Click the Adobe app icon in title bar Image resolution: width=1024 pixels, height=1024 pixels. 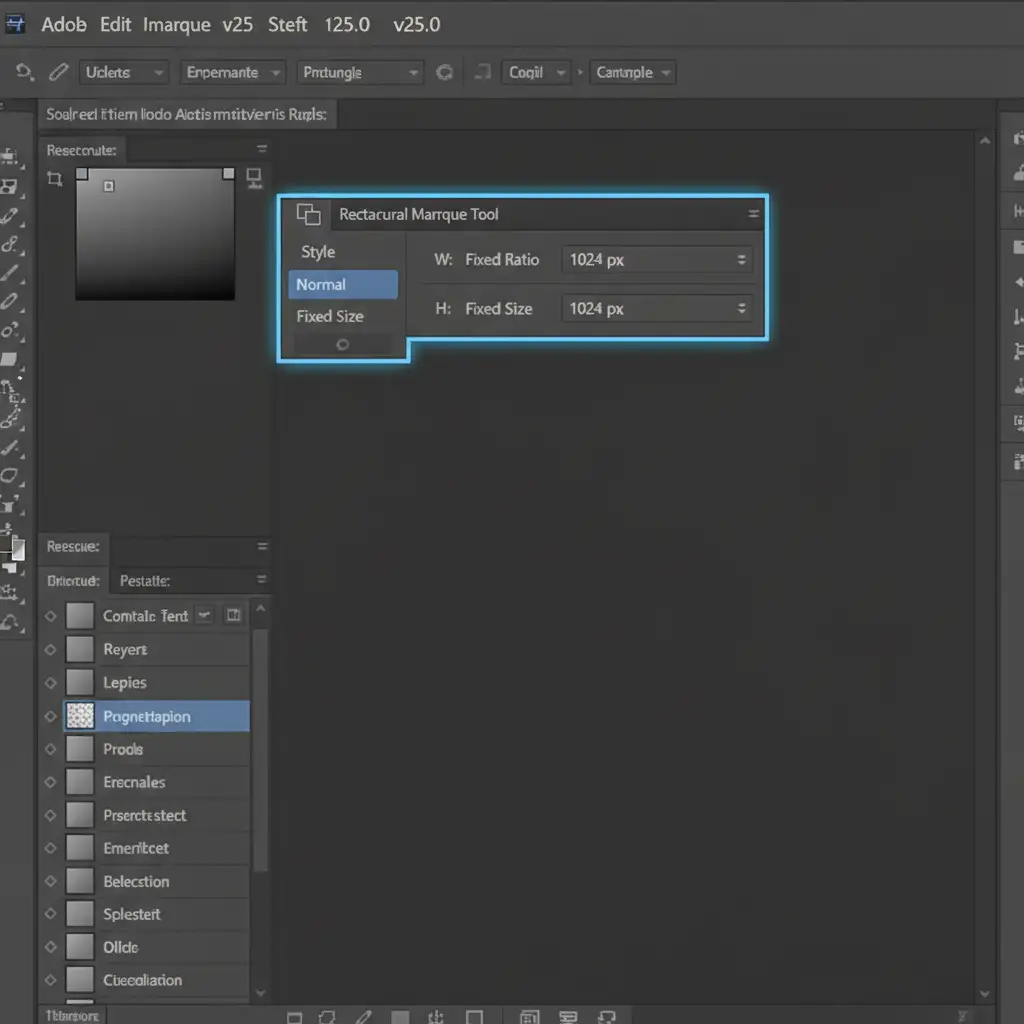pos(16,24)
